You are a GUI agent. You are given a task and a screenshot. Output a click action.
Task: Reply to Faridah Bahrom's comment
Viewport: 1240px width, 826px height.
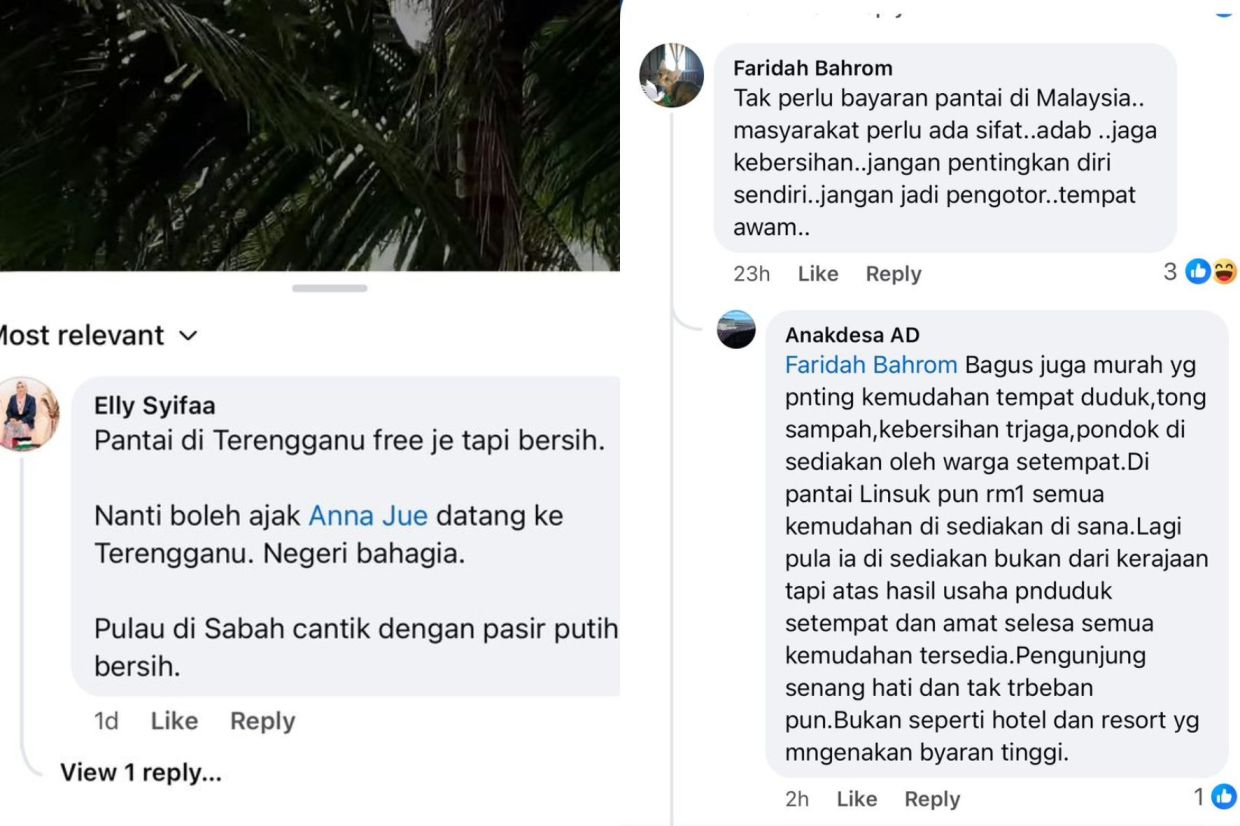(x=893, y=274)
